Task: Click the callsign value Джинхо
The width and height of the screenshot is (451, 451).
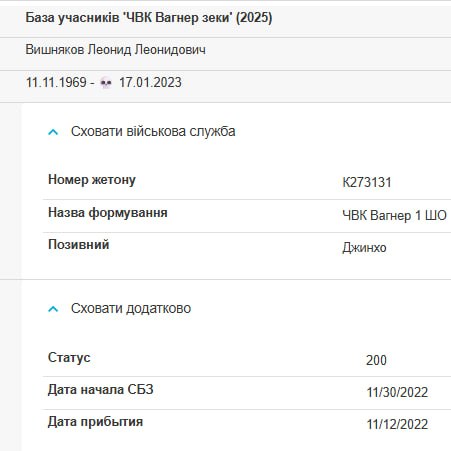Action: click(x=364, y=248)
